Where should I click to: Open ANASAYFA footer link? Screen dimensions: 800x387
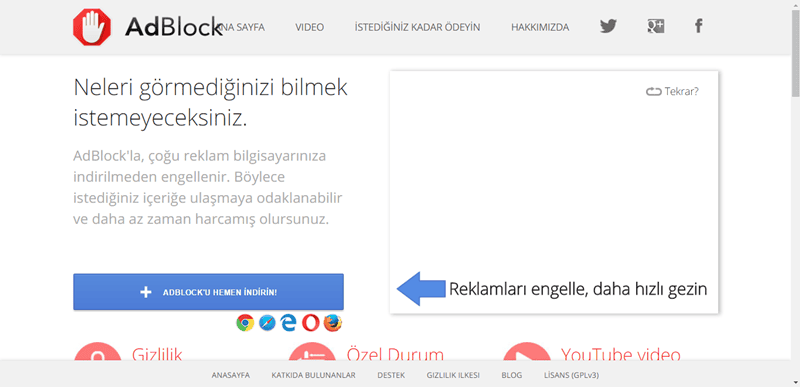pyautogui.click(x=231, y=375)
